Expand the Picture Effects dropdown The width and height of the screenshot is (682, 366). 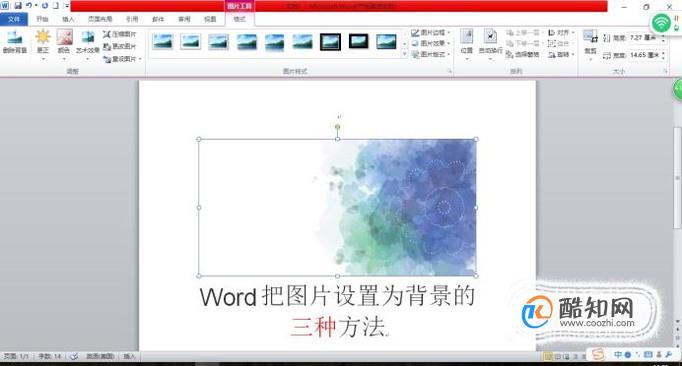coord(431,44)
